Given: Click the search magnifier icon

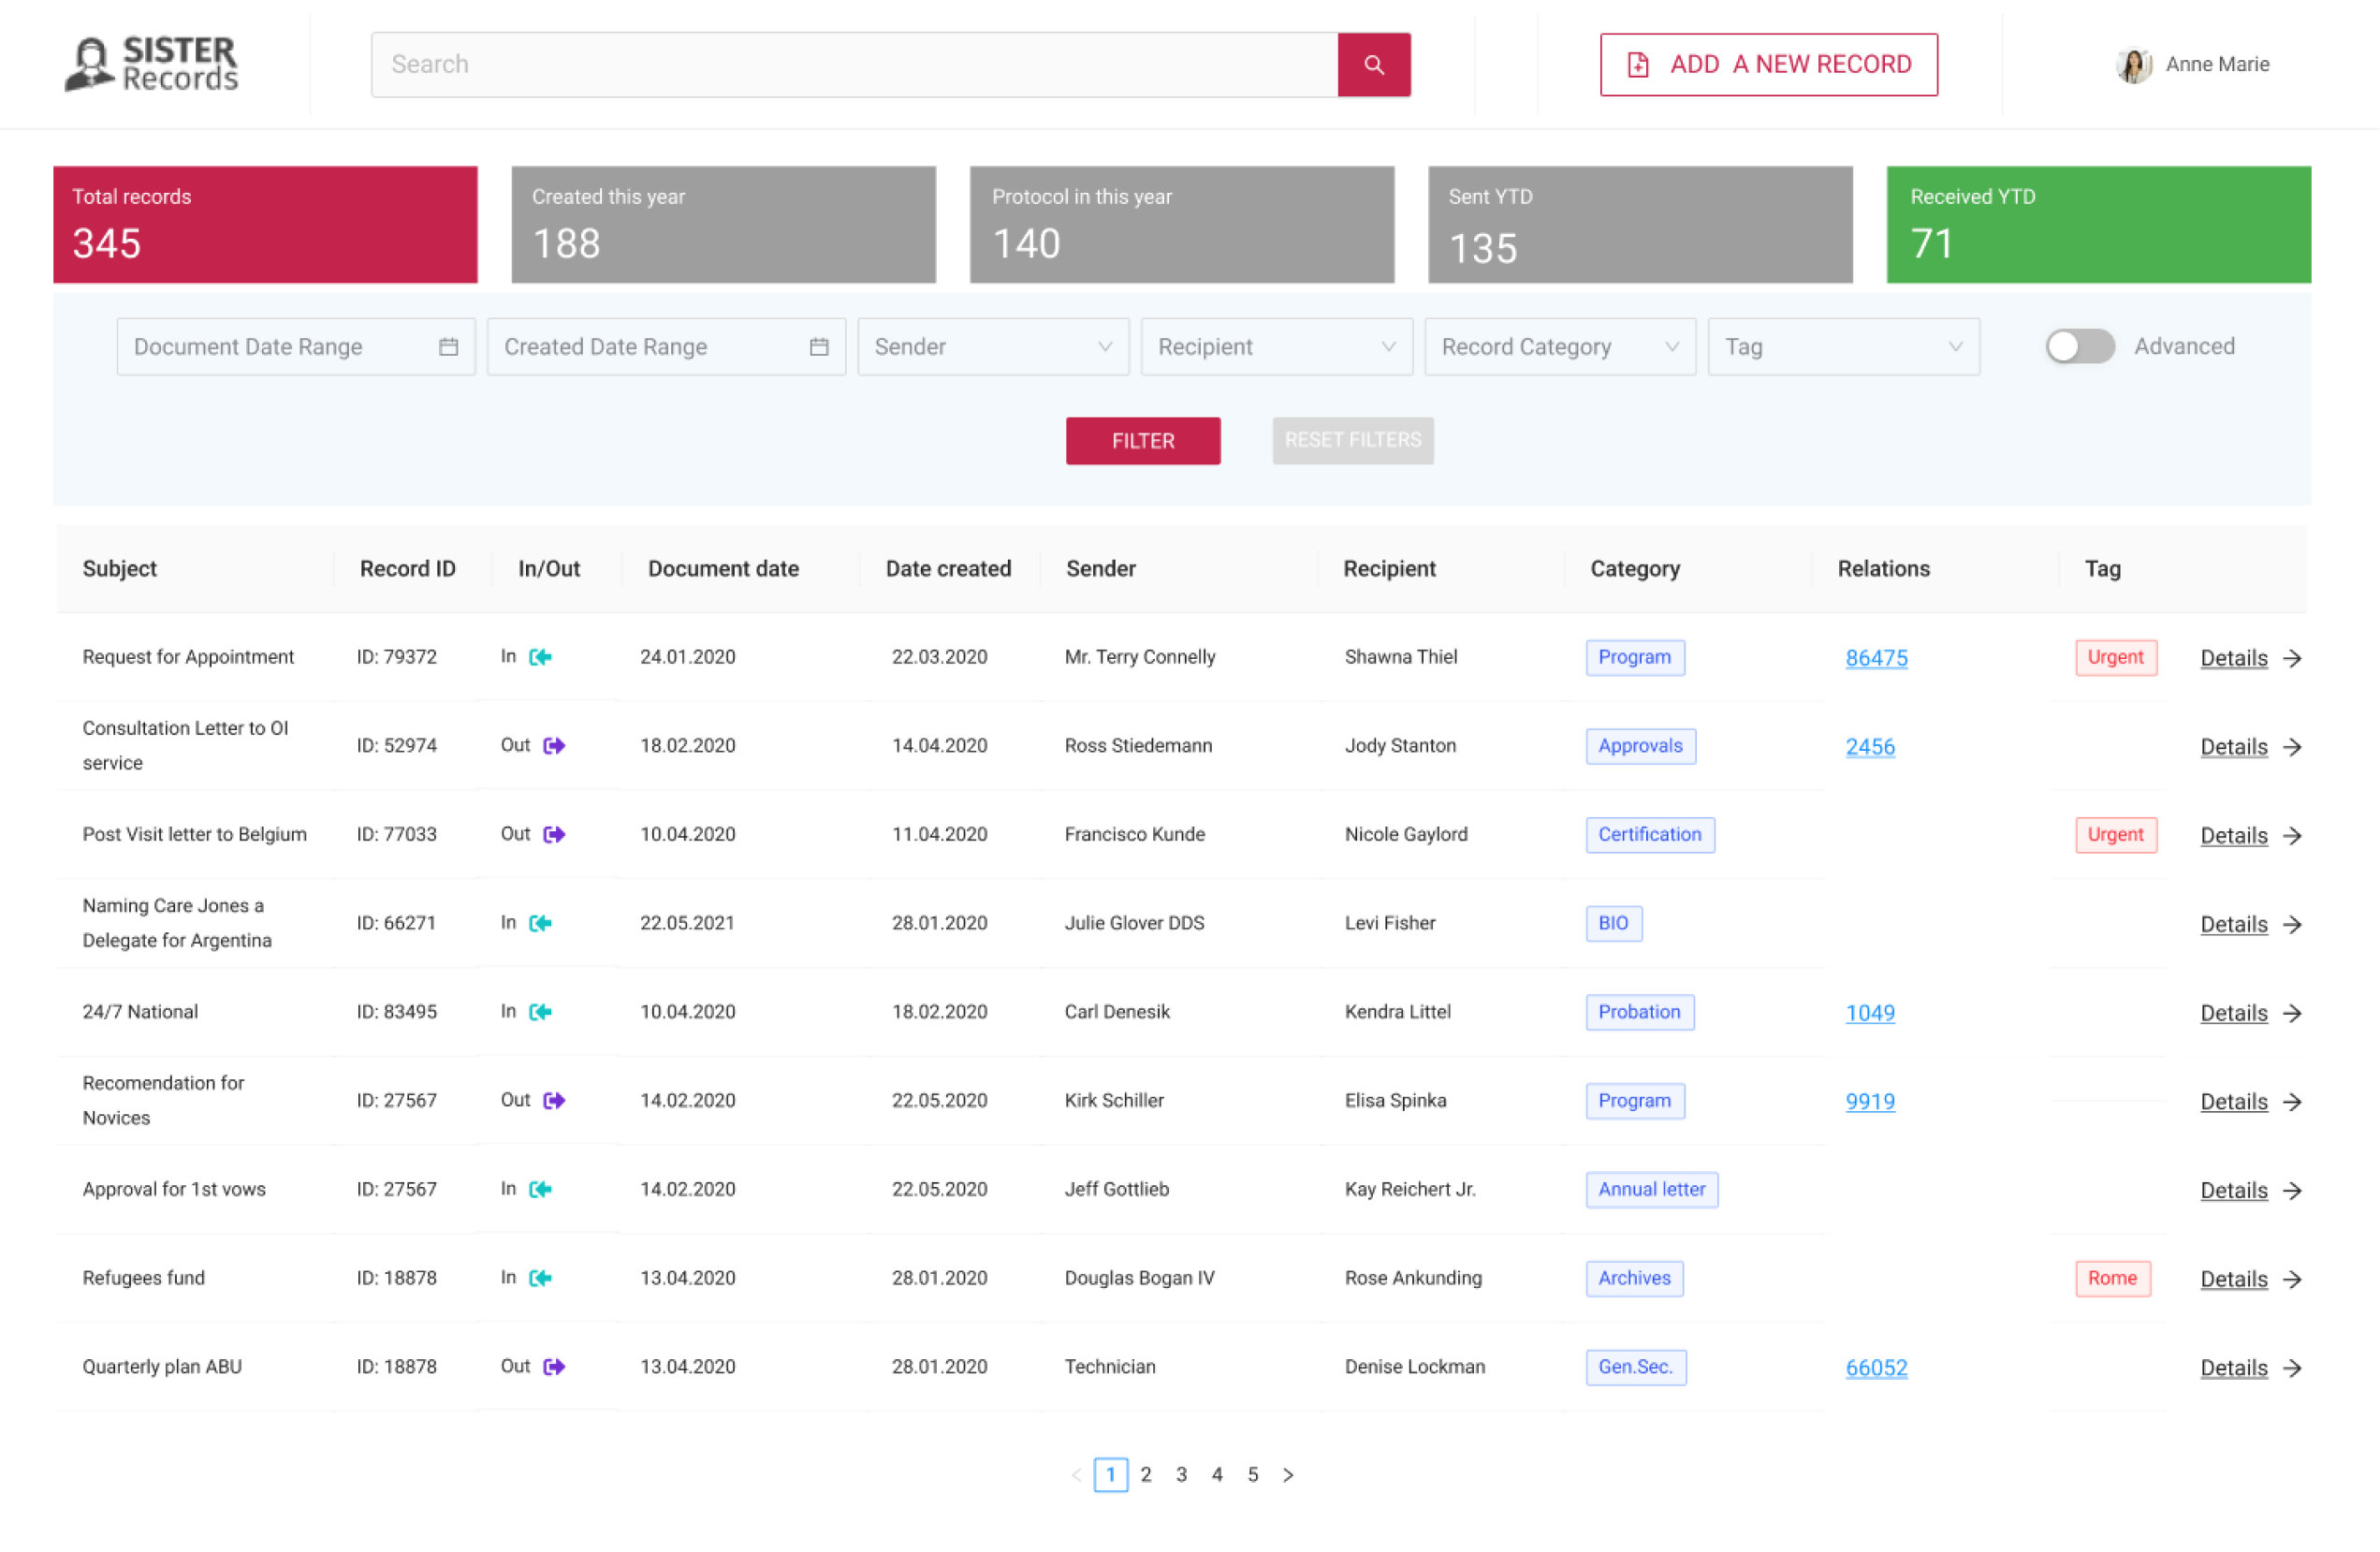Looking at the screenshot, I should (x=1374, y=64).
